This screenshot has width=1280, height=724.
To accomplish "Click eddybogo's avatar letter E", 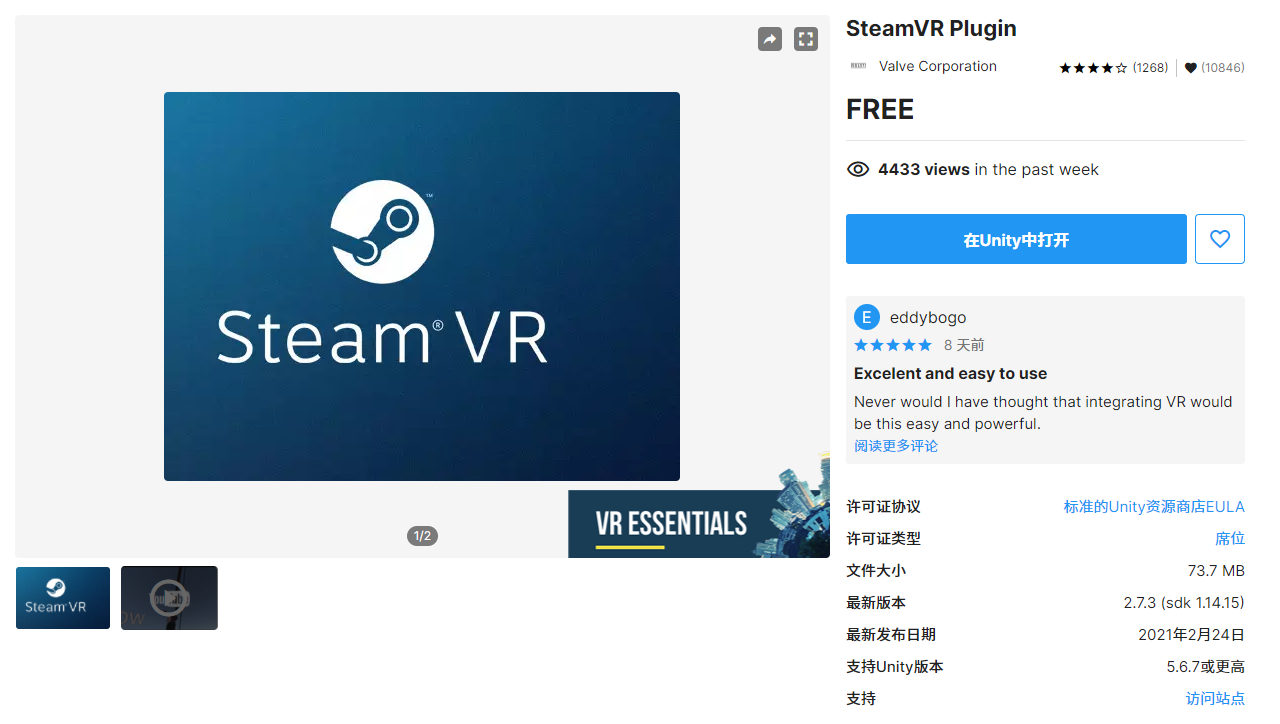I will (867, 317).
